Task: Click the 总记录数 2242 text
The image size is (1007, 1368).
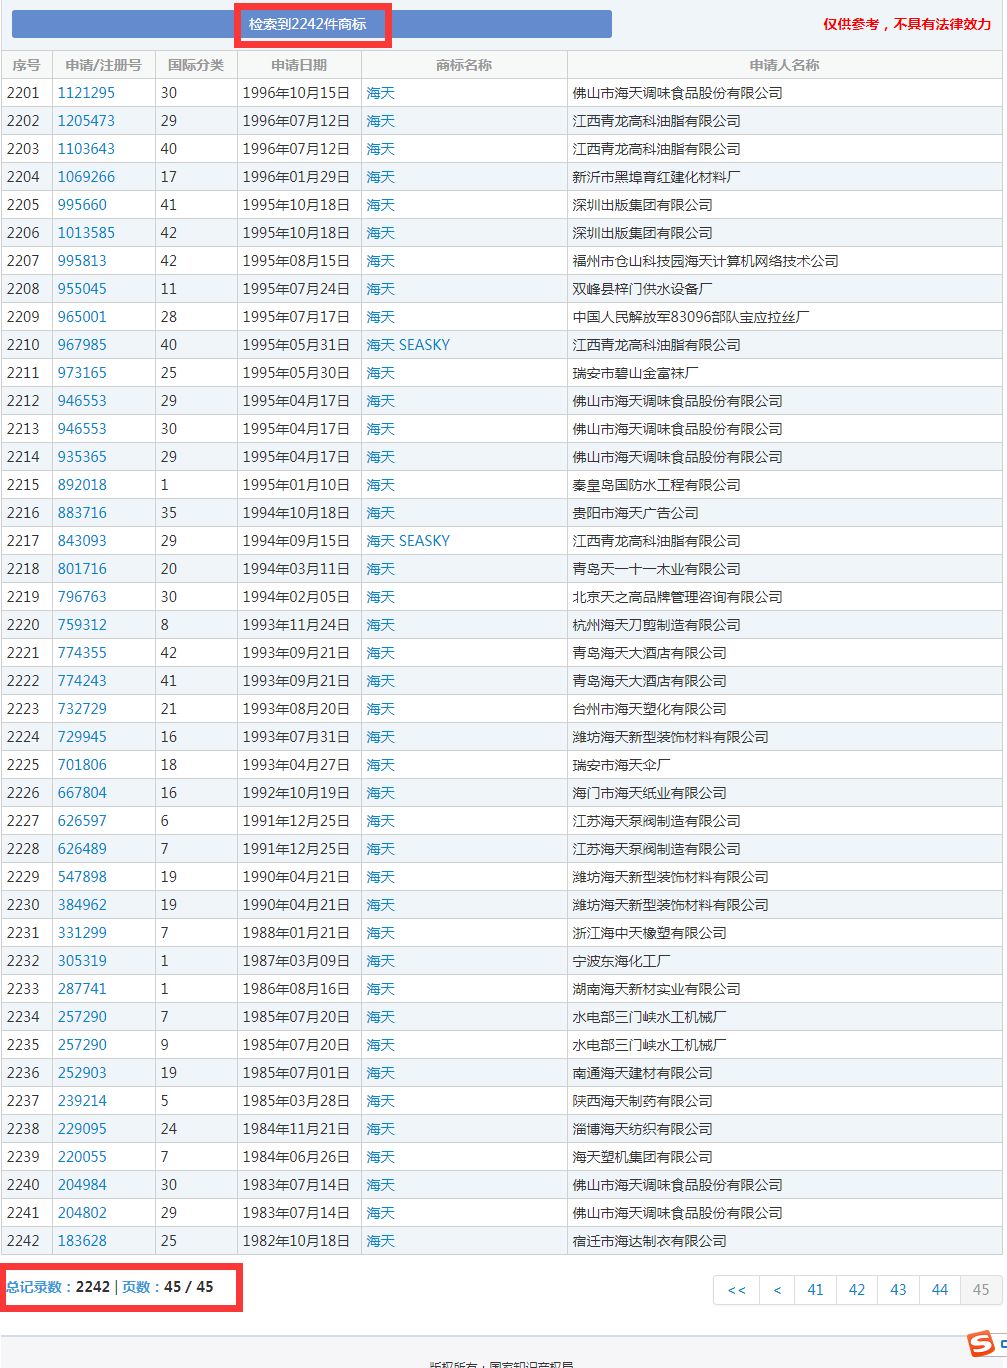Action: coord(58,1287)
